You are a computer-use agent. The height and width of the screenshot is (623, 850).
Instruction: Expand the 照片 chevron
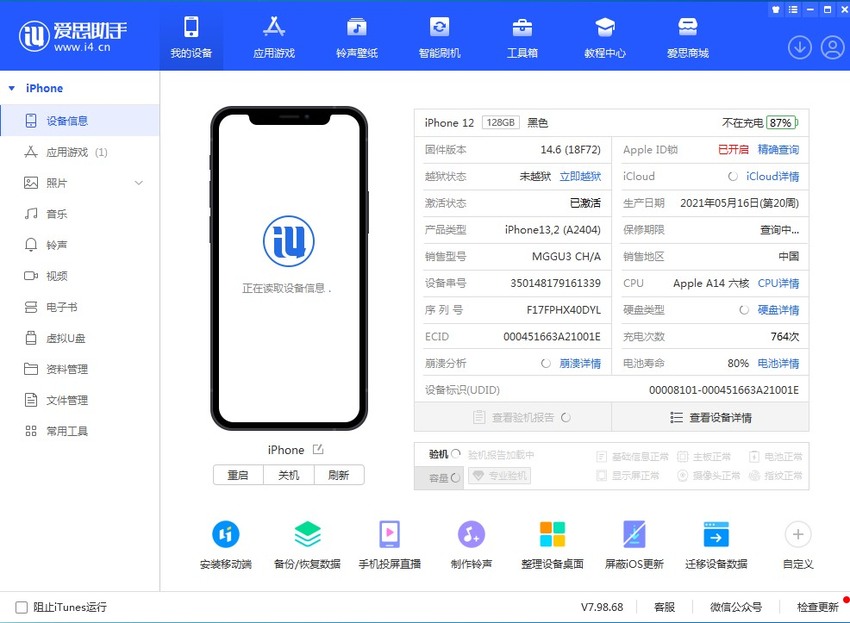pos(139,183)
